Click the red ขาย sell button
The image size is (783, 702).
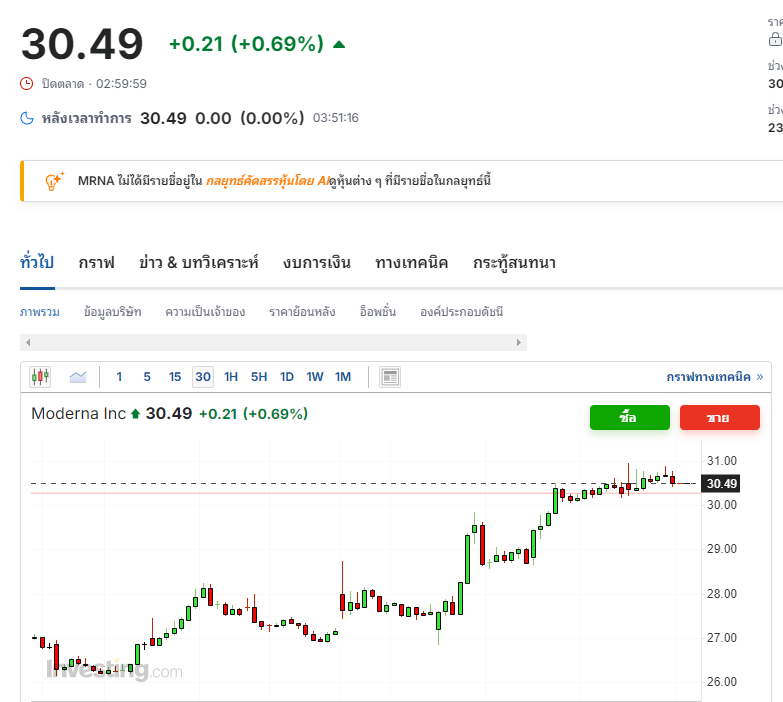coord(720,417)
